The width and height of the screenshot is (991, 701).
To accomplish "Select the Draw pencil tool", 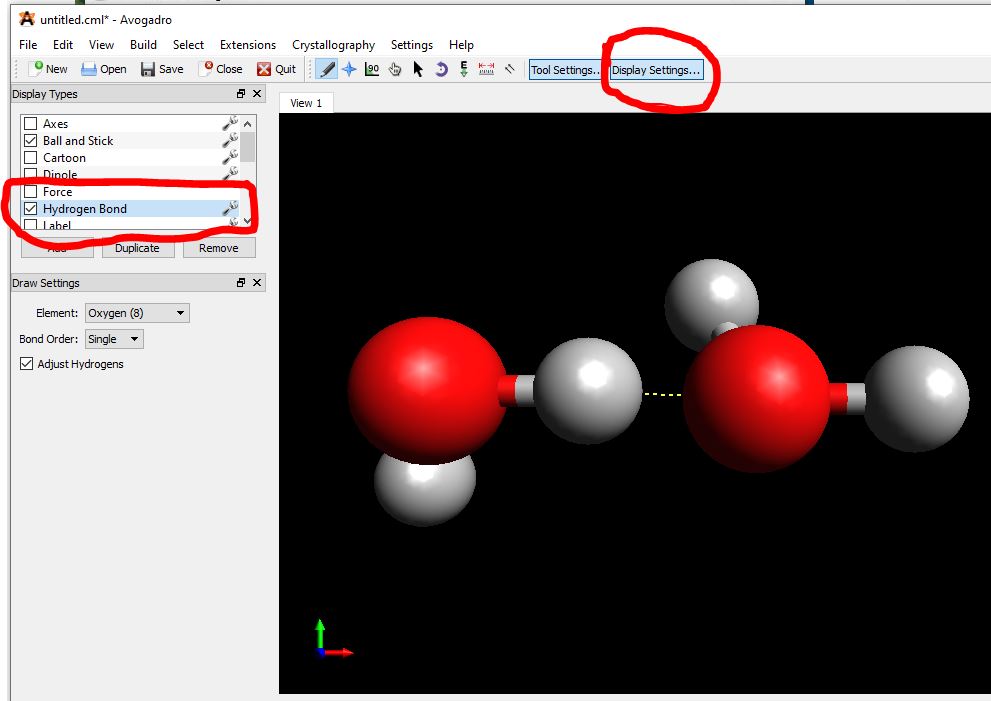I will pos(326,69).
